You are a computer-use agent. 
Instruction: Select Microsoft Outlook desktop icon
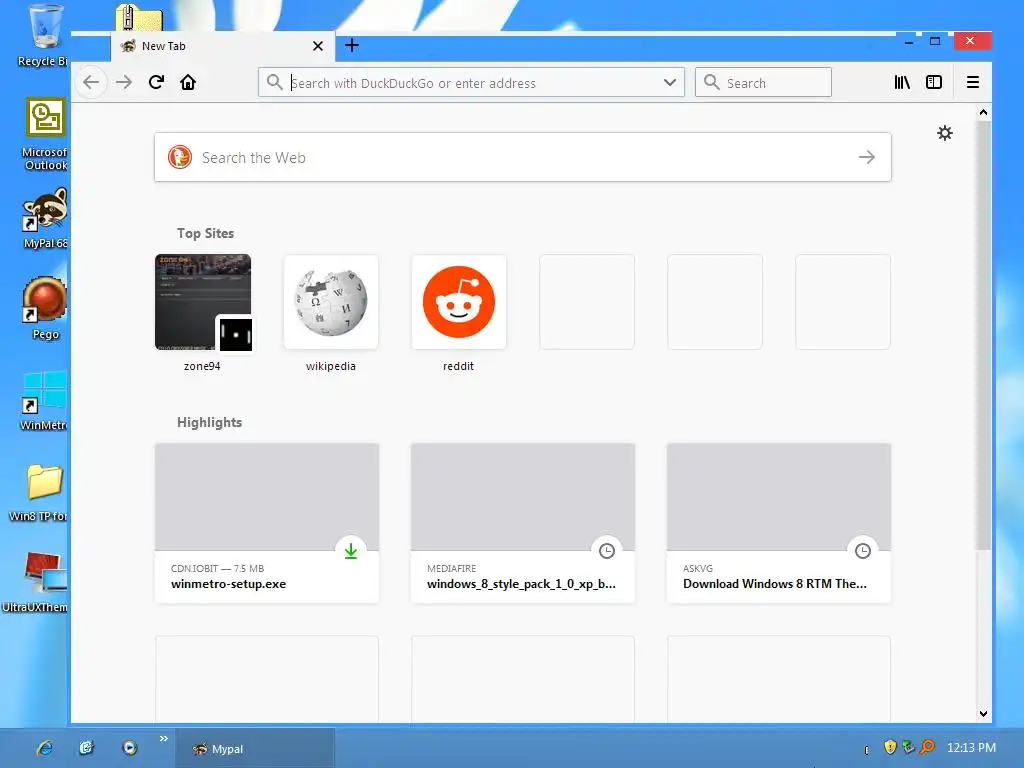coord(44,134)
